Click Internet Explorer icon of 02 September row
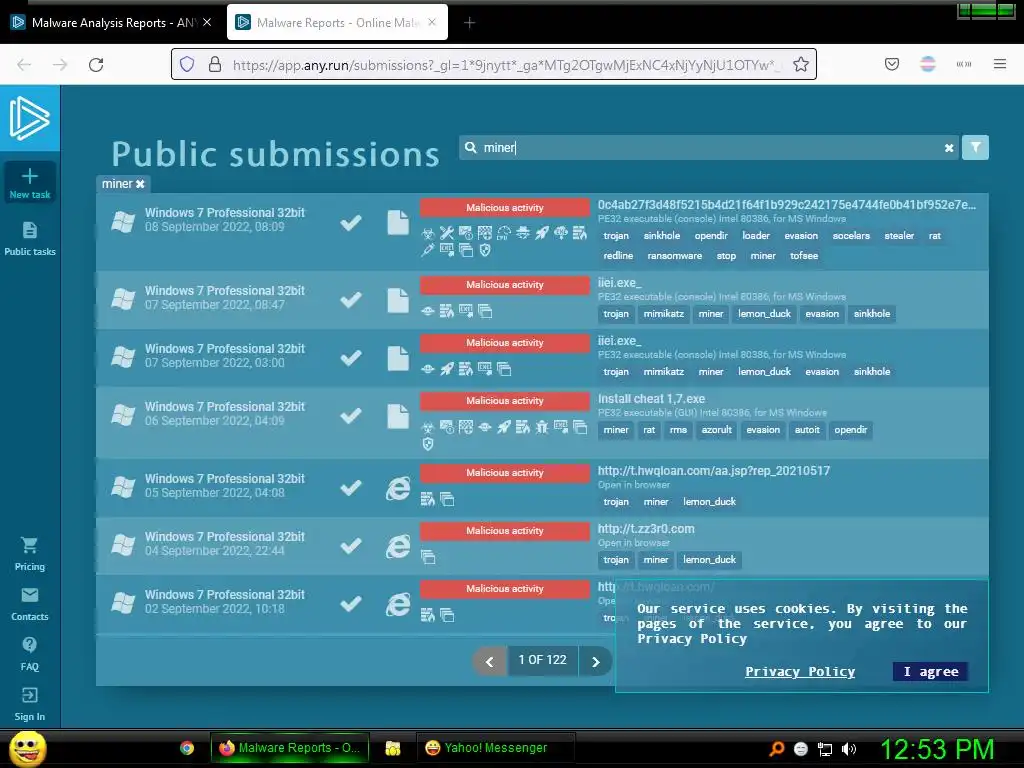This screenshot has width=1024, height=768. coord(398,605)
